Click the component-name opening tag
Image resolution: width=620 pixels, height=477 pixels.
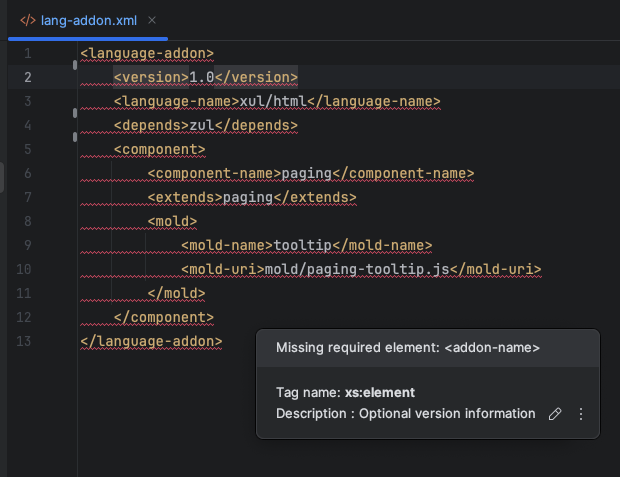213,173
